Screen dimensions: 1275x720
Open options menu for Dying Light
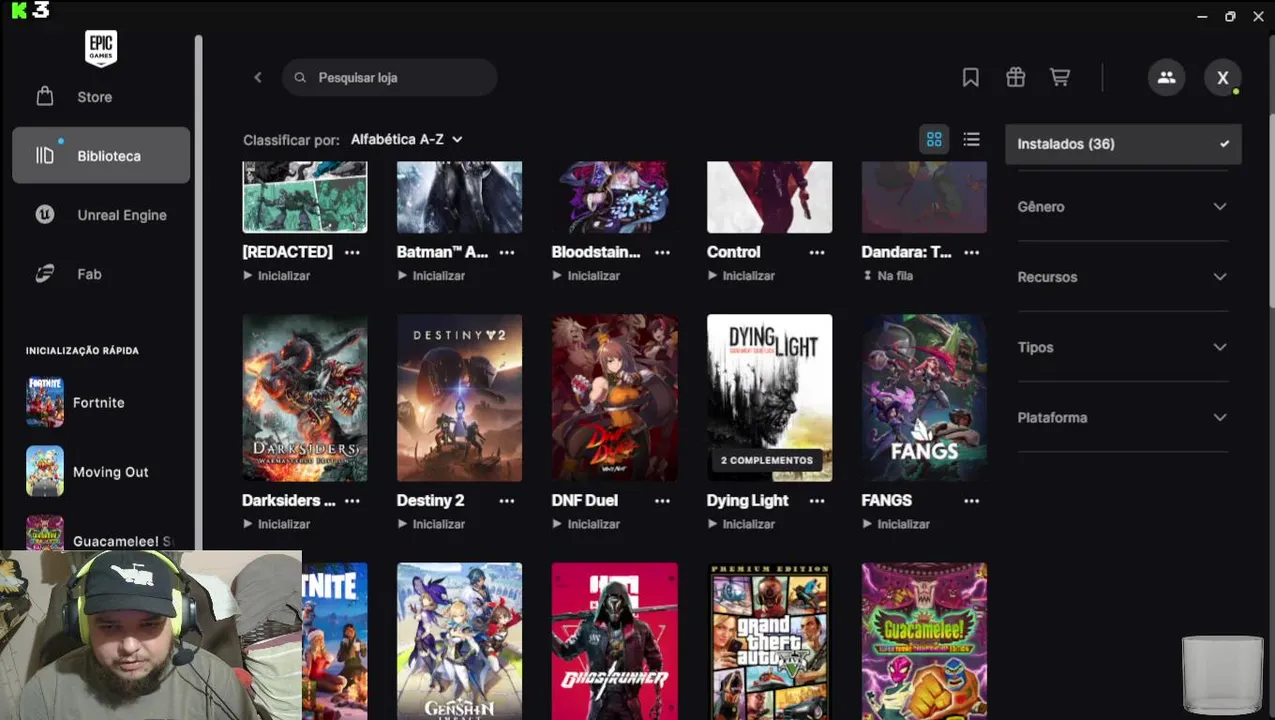[817, 500]
